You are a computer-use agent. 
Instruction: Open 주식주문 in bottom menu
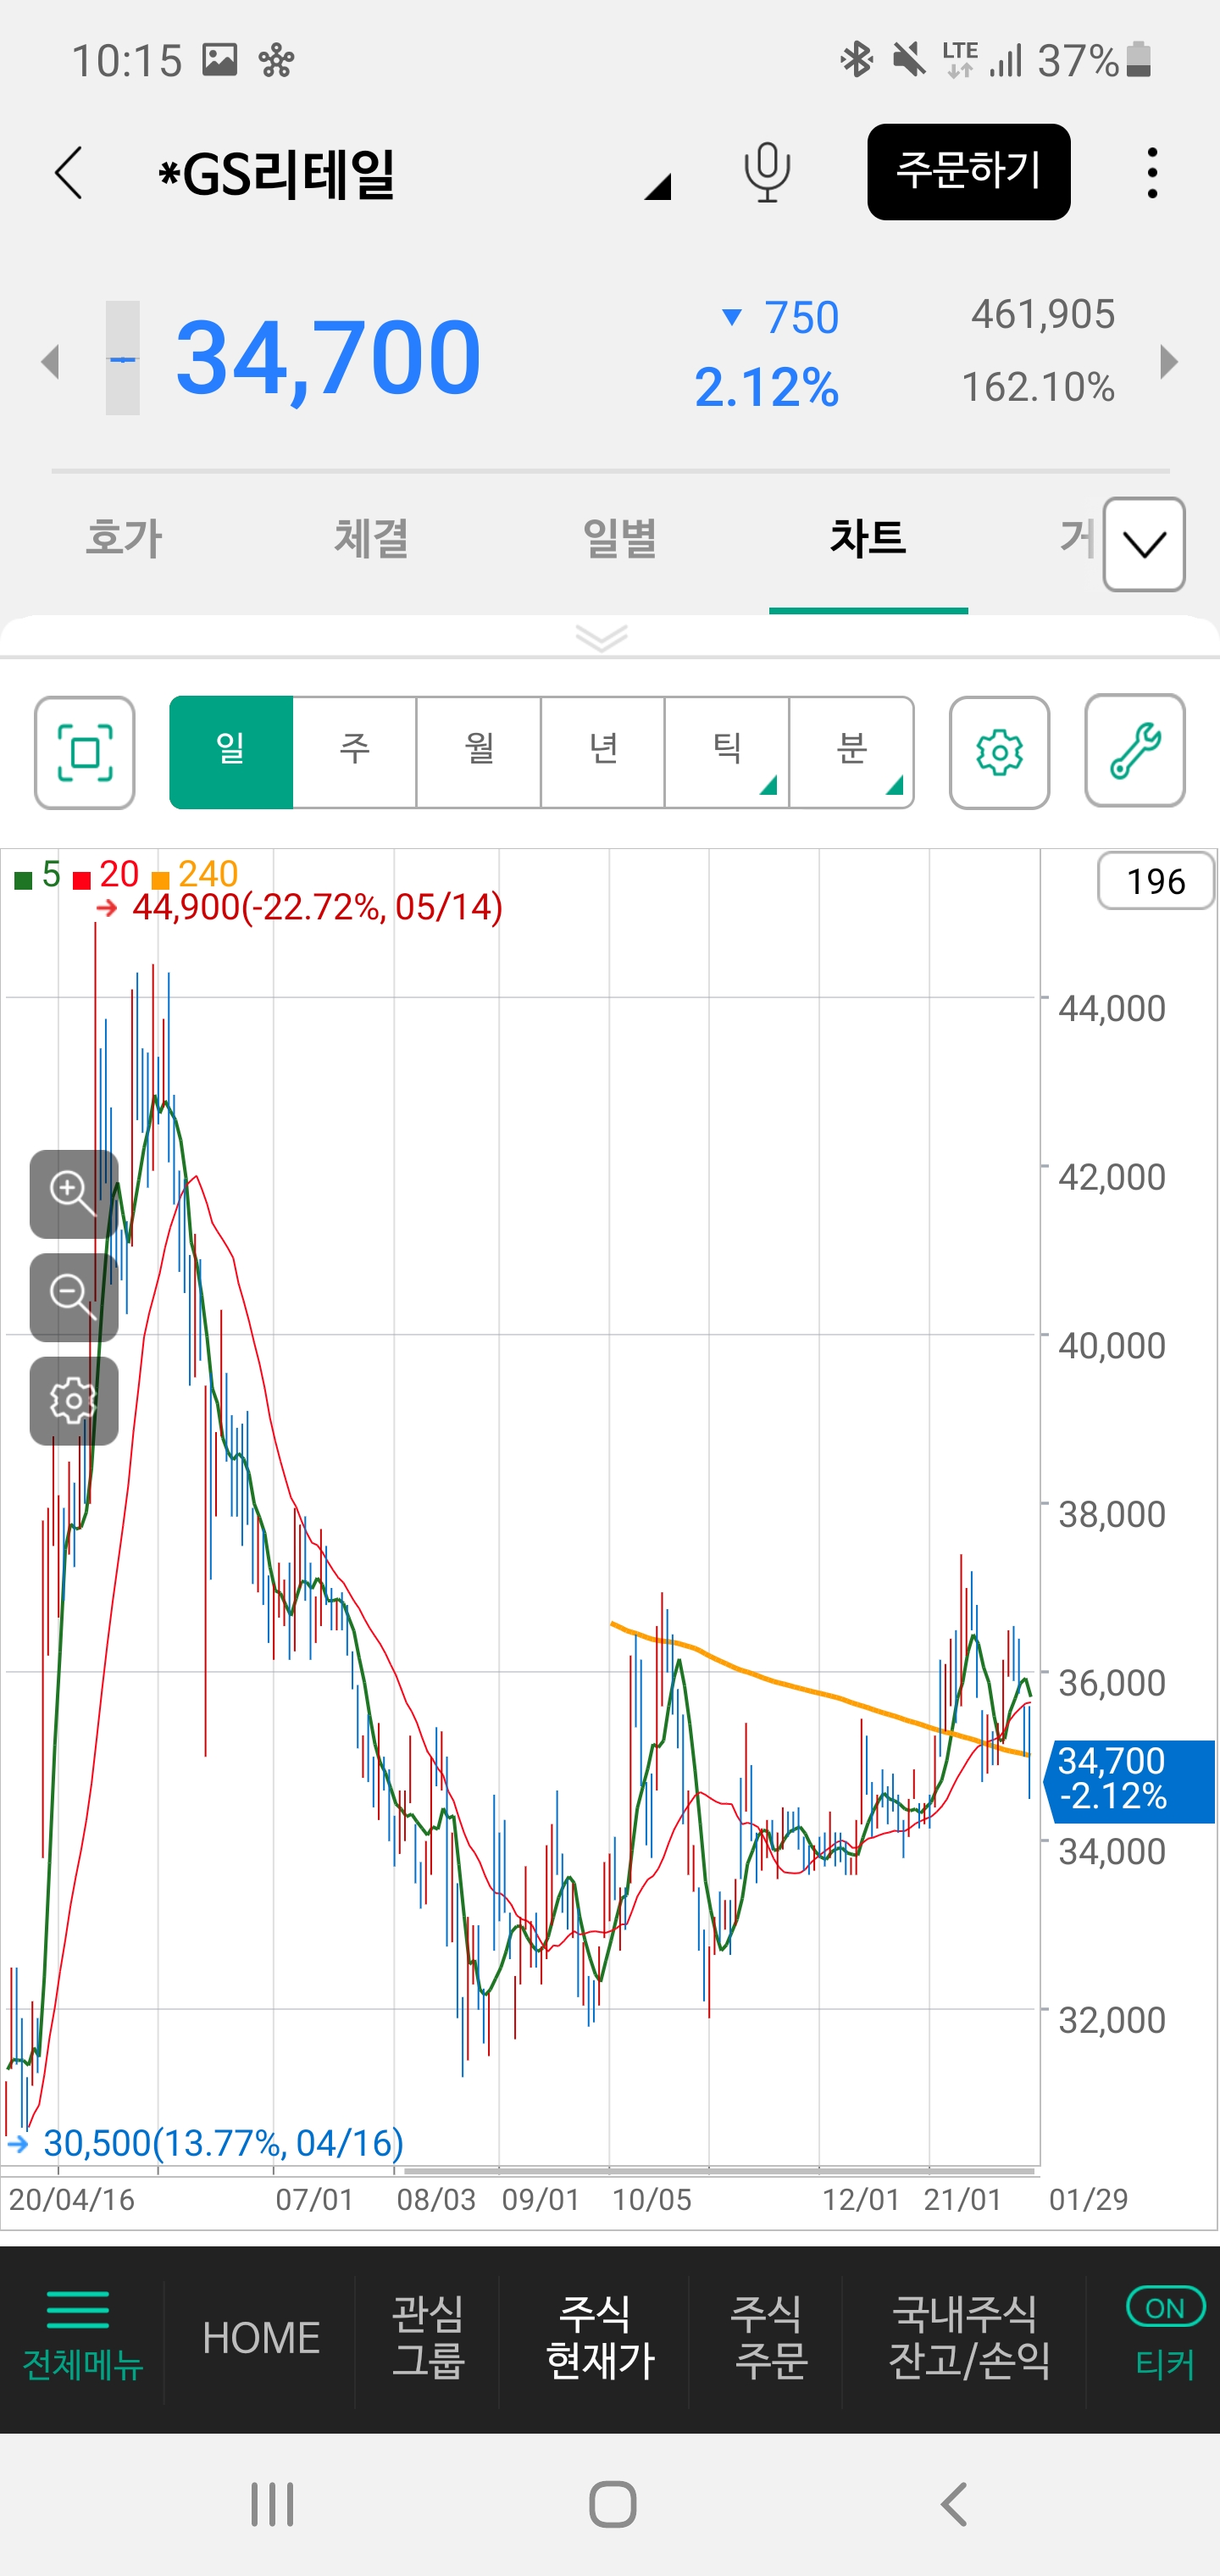coord(769,2337)
